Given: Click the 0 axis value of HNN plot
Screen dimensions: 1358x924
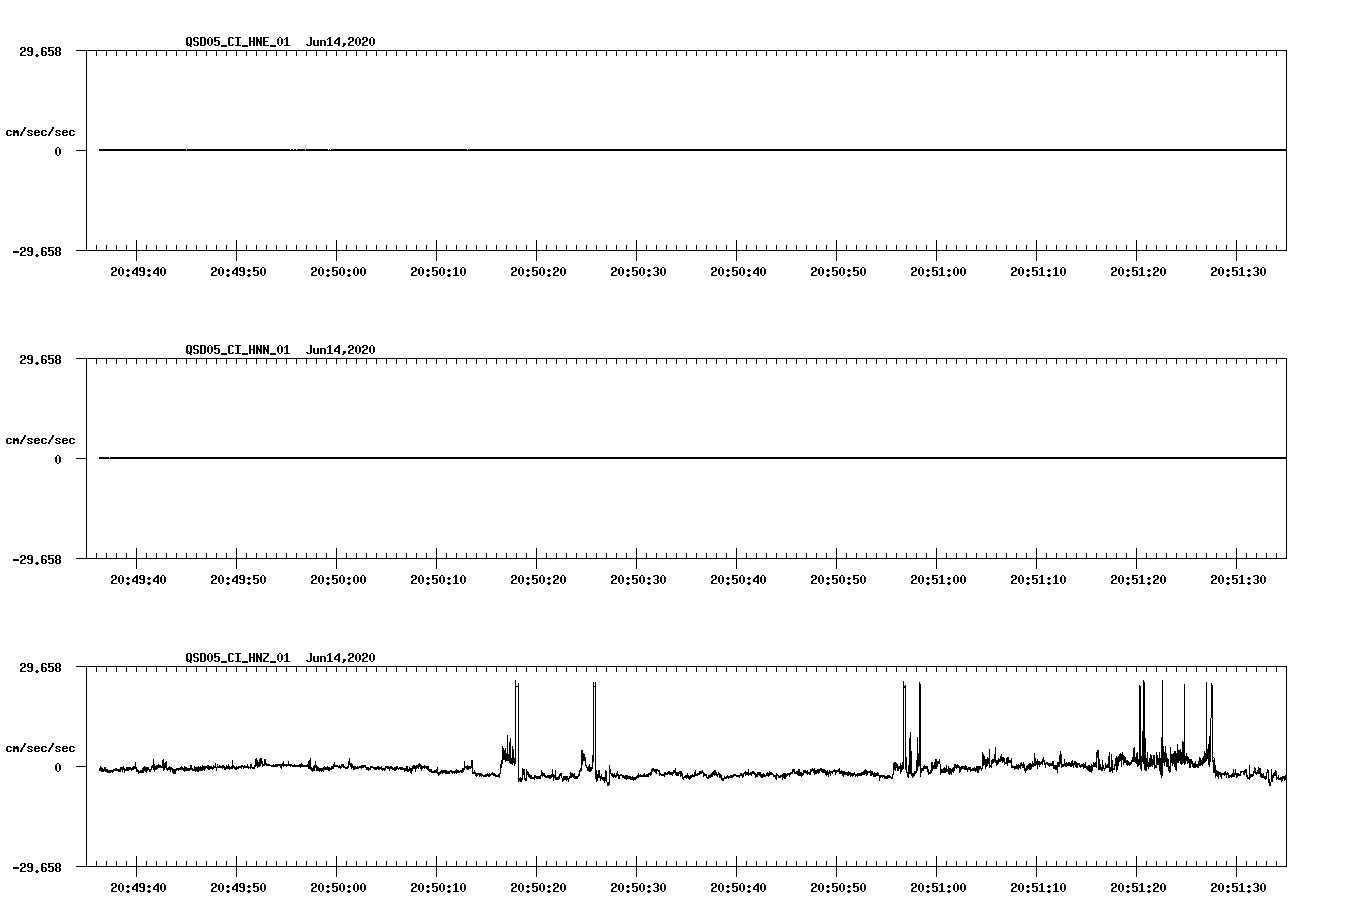Looking at the screenshot, I should (58, 459).
